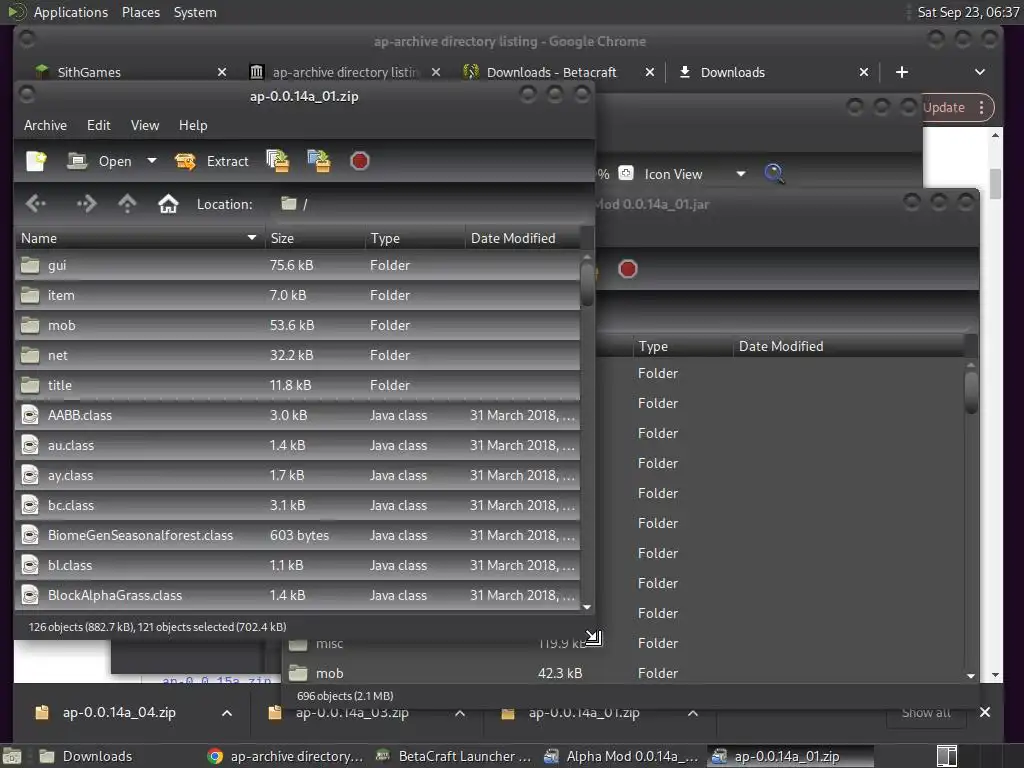Sort by Date Modified in jar window
1024x768 pixels.
[849, 346]
